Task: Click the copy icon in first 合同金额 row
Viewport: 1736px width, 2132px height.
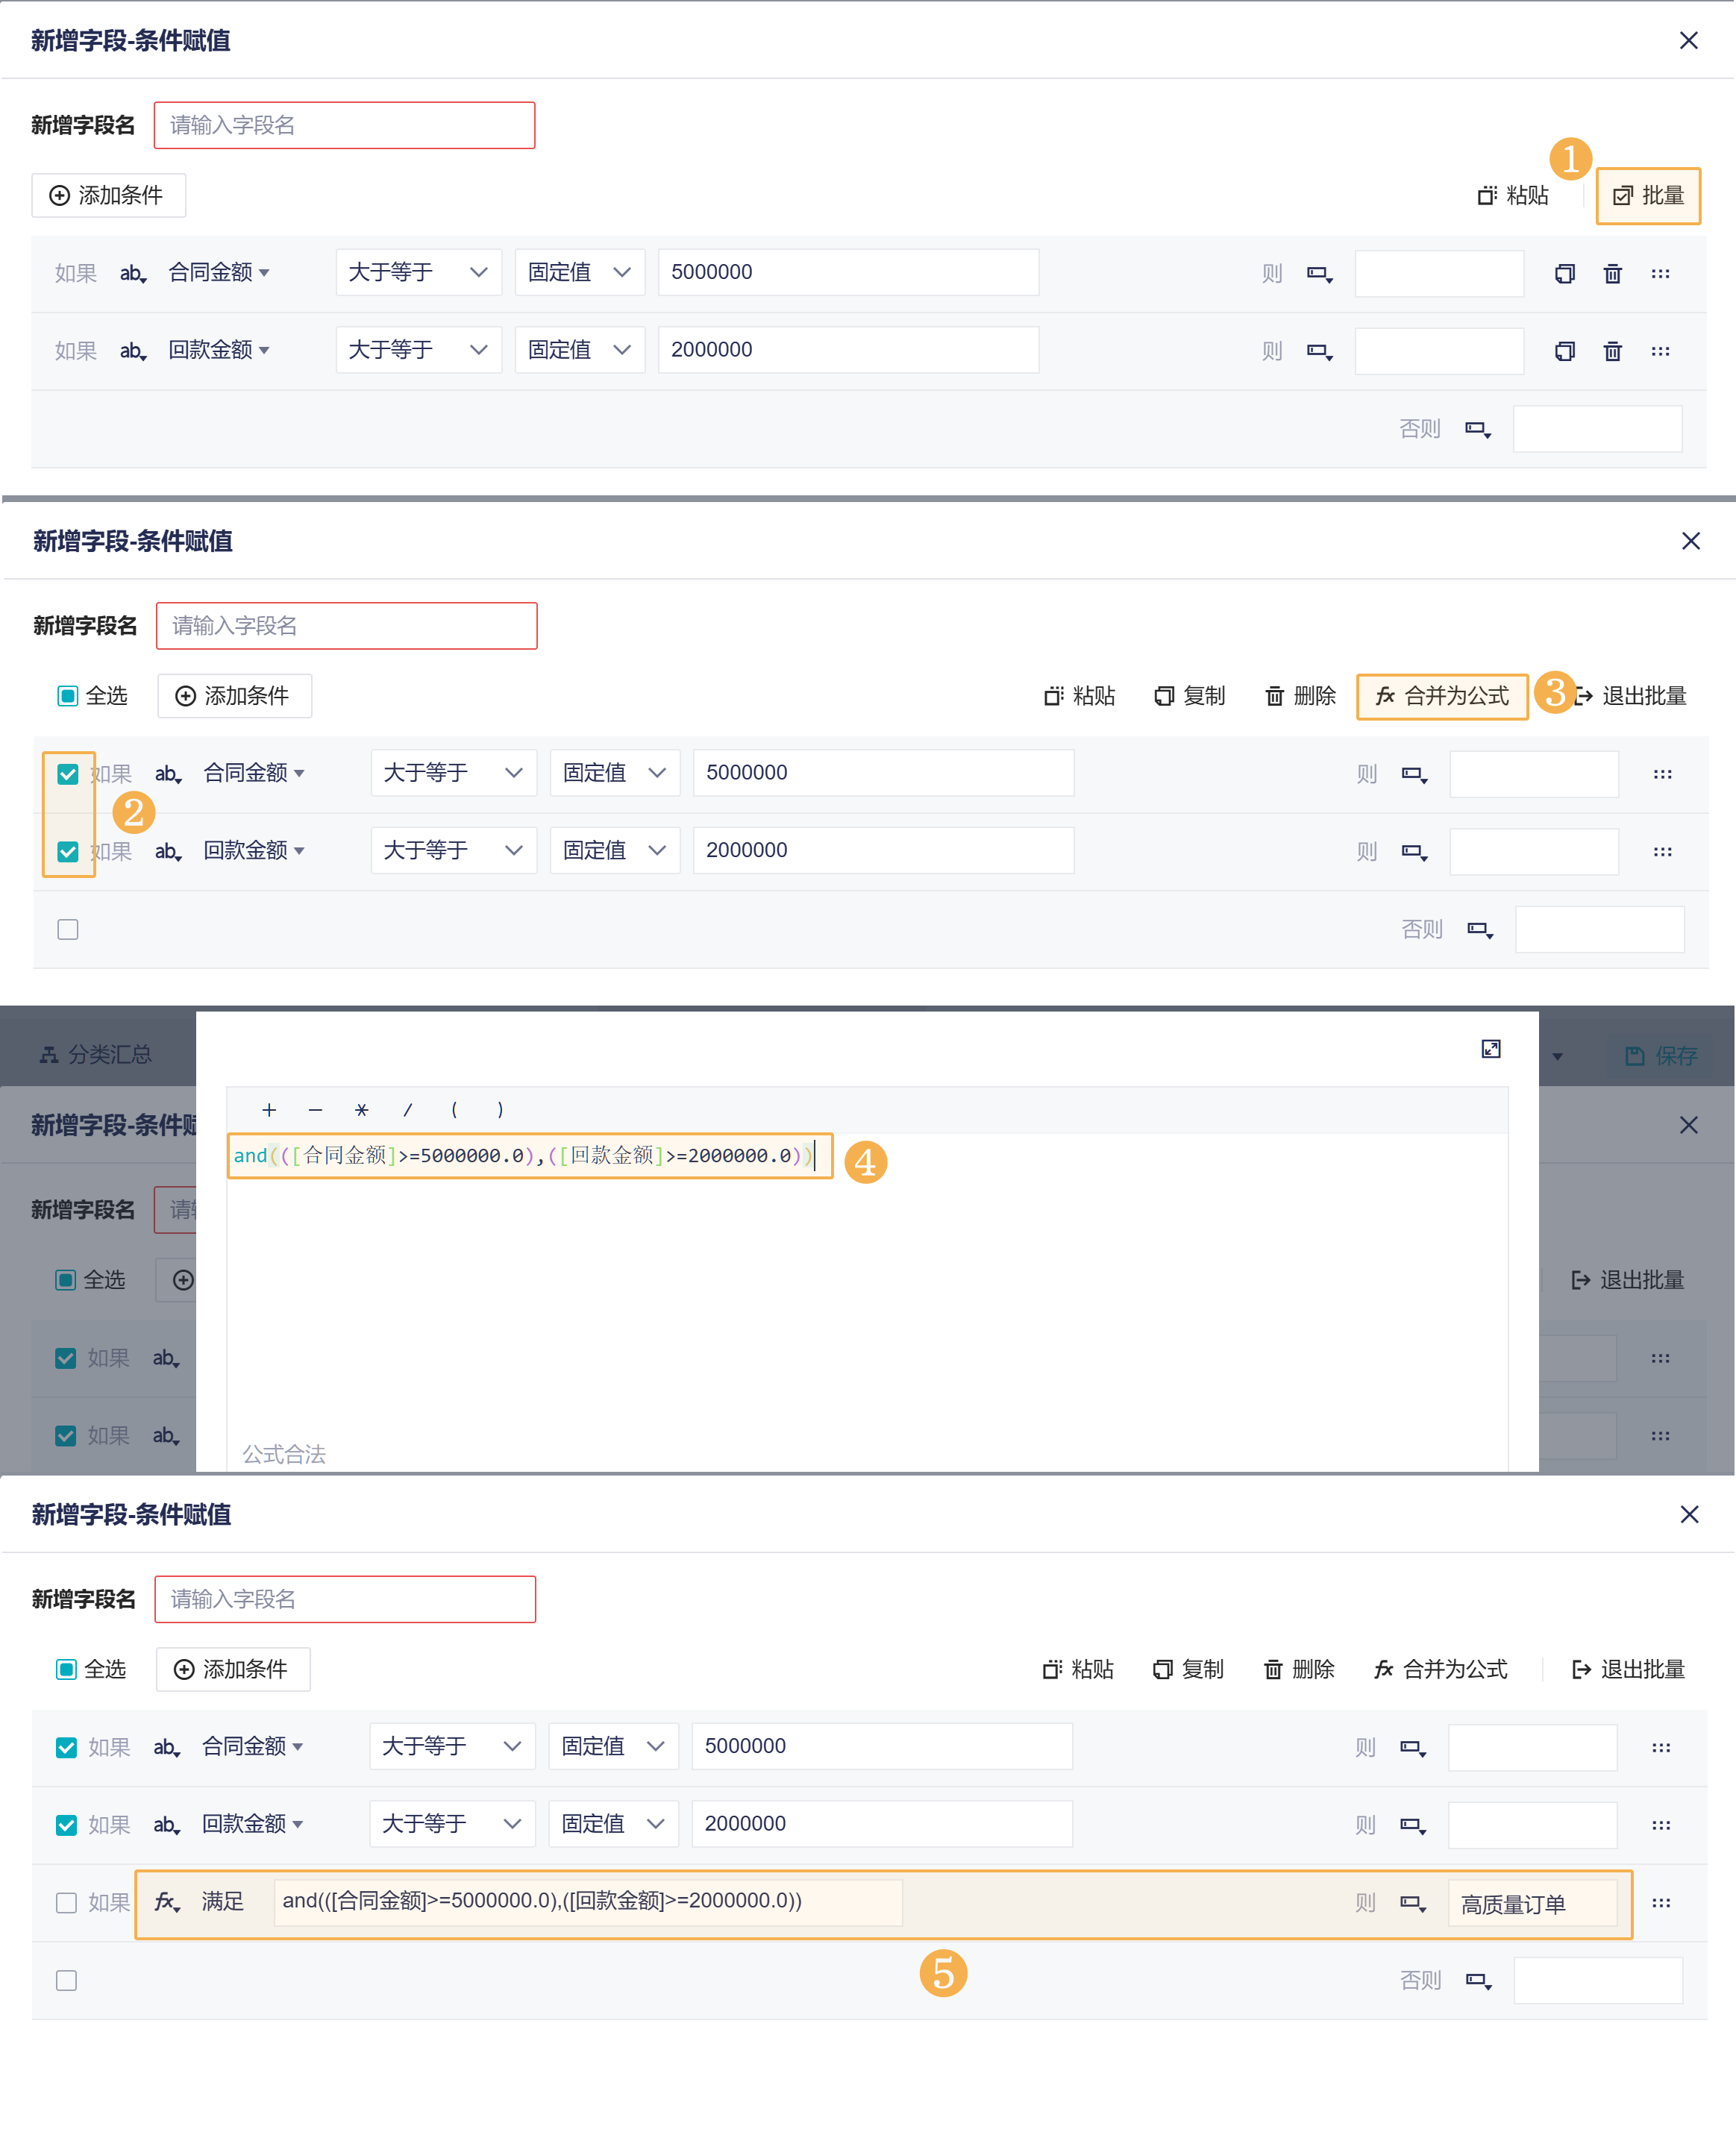Action: coord(1564,274)
